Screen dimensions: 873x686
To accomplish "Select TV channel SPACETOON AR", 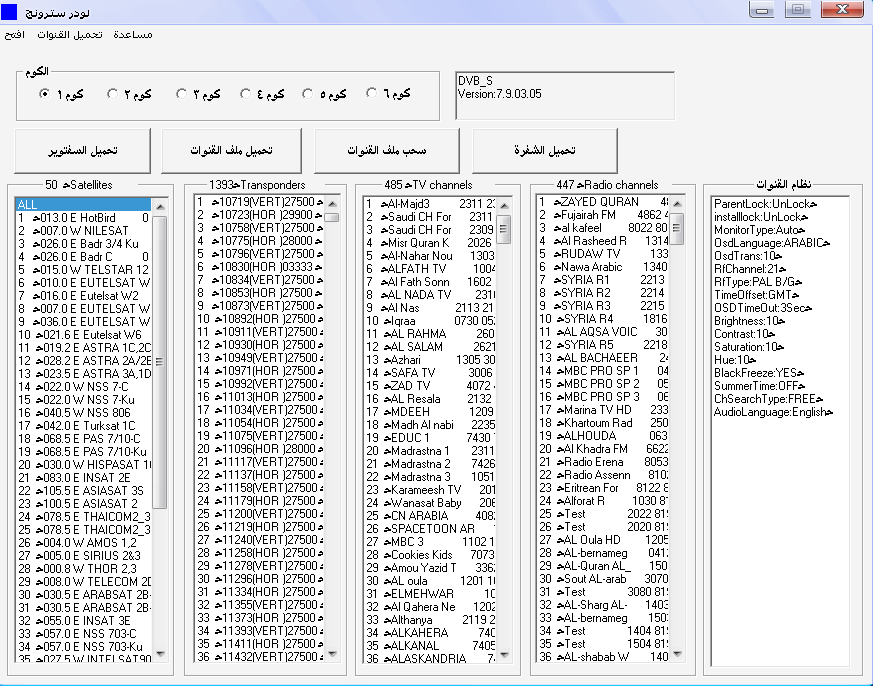I will point(429,528).
